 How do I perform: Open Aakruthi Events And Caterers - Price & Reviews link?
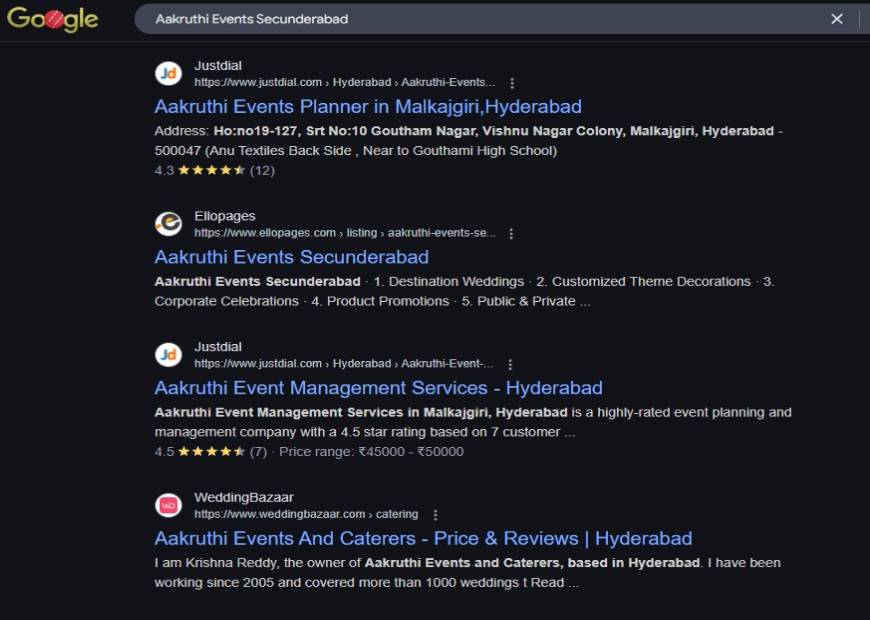point(423,538)
